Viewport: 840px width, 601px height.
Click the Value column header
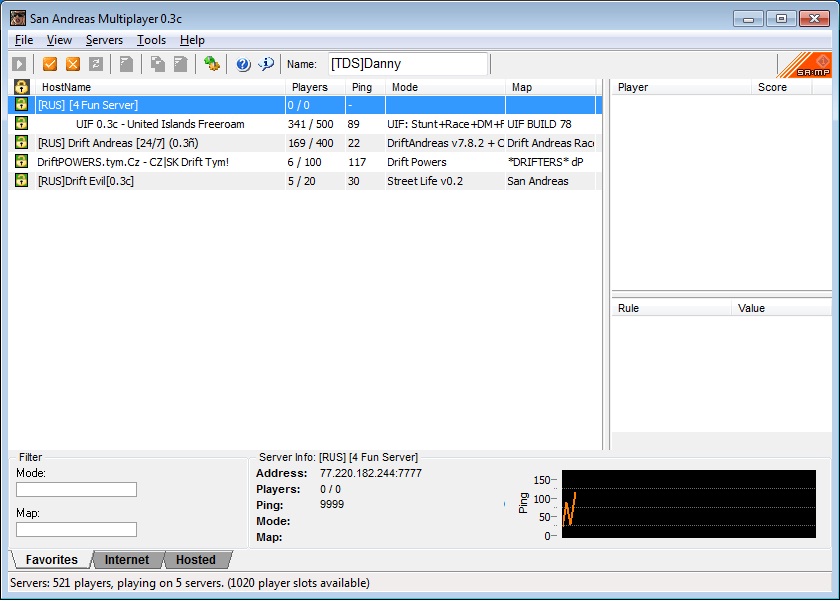pos(782,308)
